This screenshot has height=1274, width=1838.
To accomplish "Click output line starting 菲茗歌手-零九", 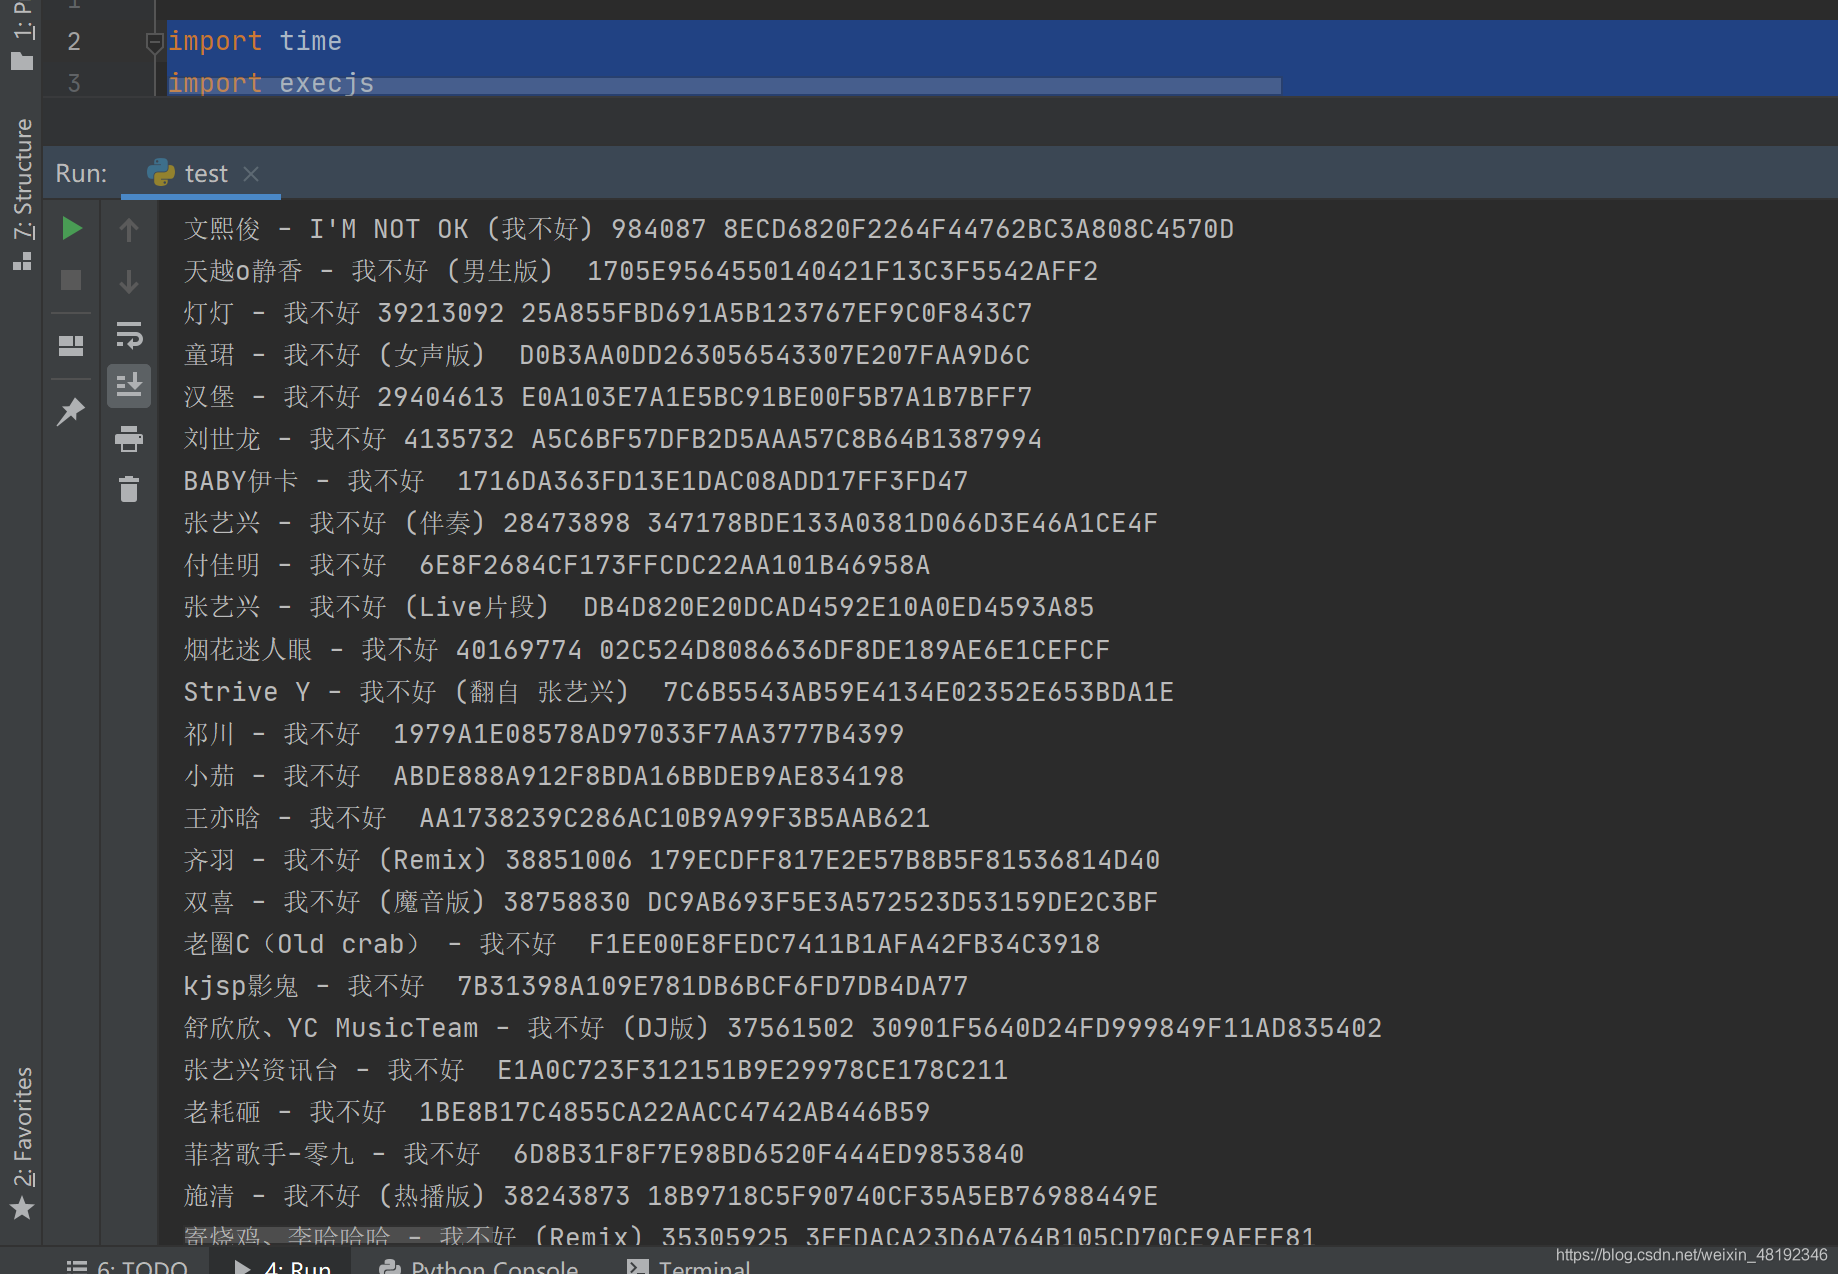I will tap(604, 1154).
